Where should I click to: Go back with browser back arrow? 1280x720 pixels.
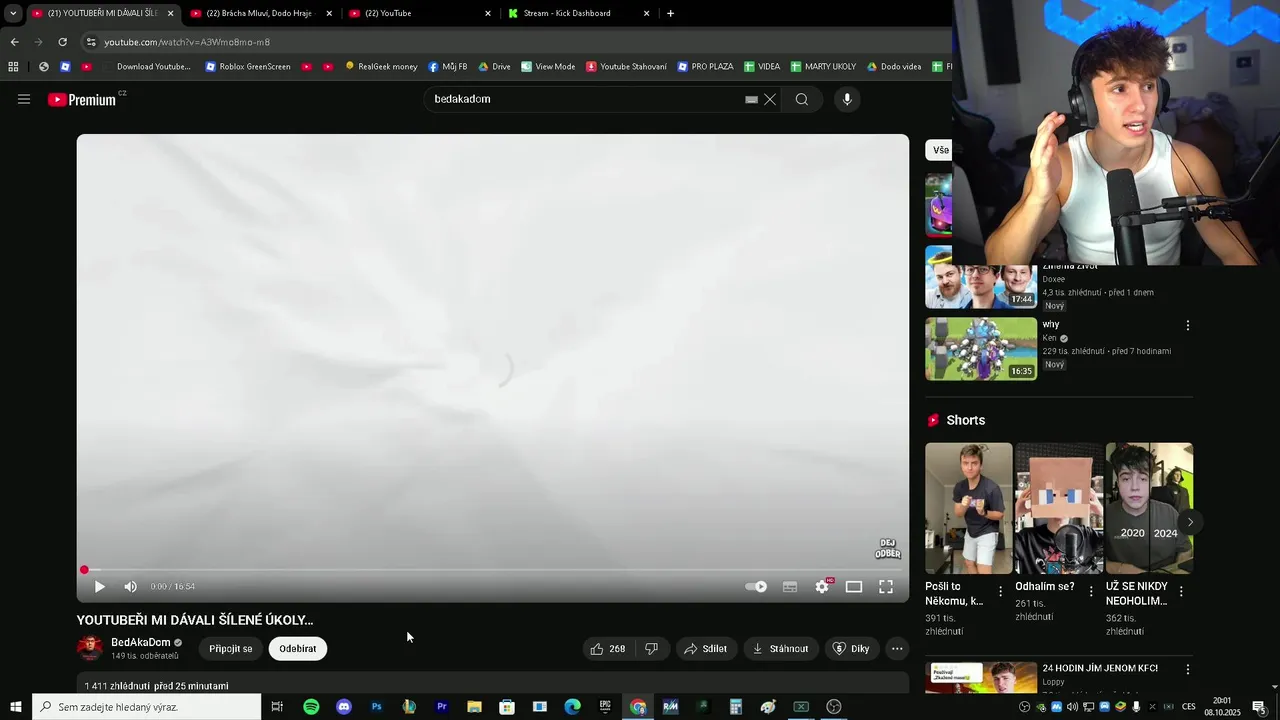coord(14,42)
